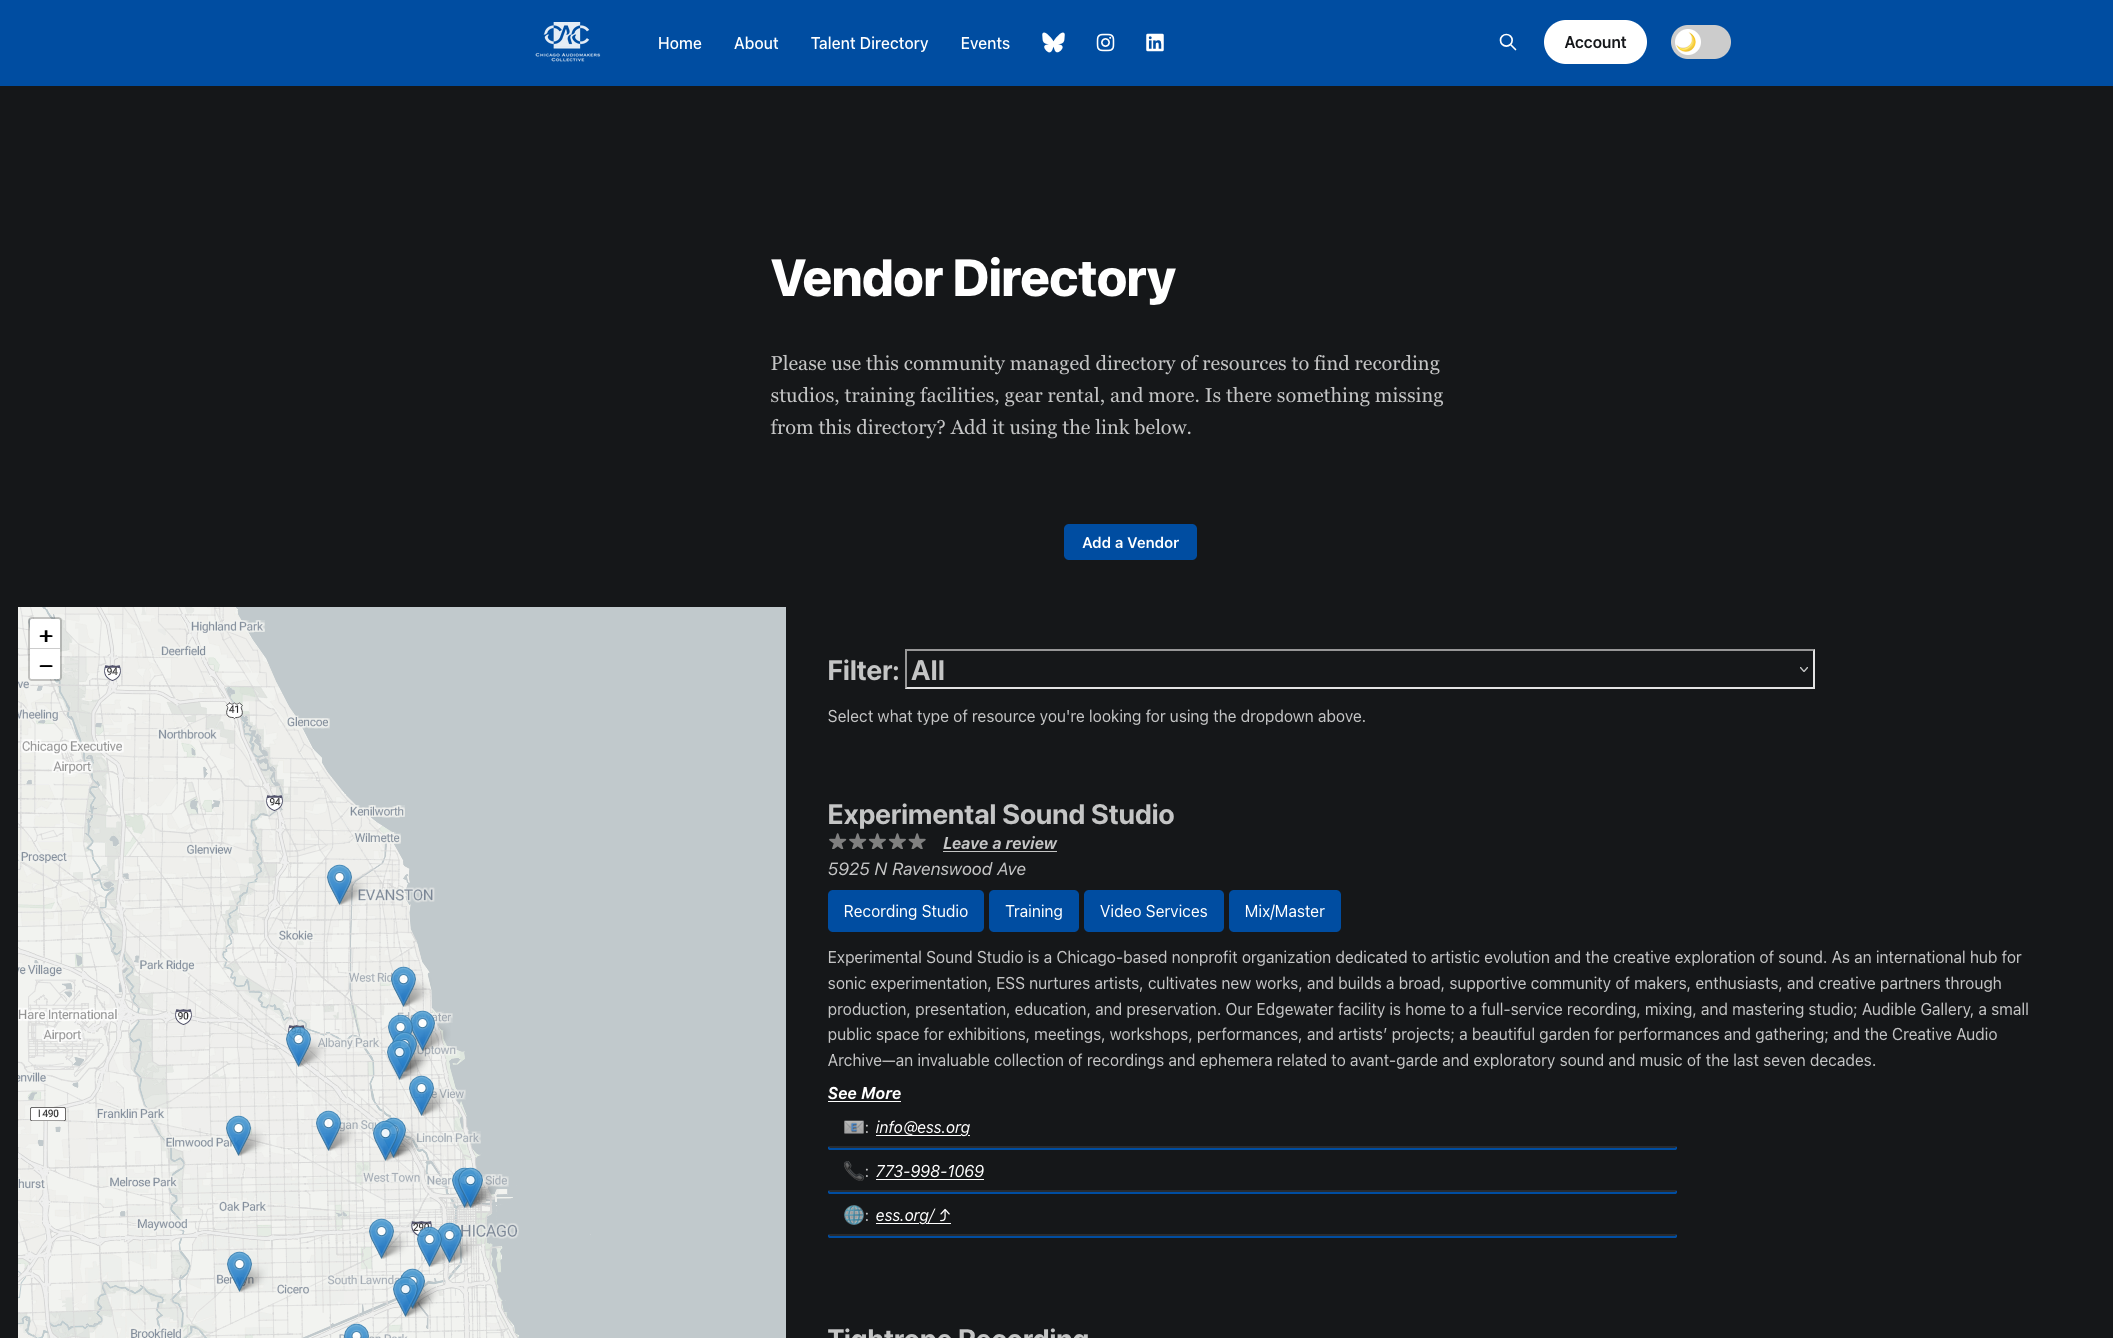This screenshot has height=1338, width=2113.
Task: Select the map marker near Evanston
Action: point(339,883)
